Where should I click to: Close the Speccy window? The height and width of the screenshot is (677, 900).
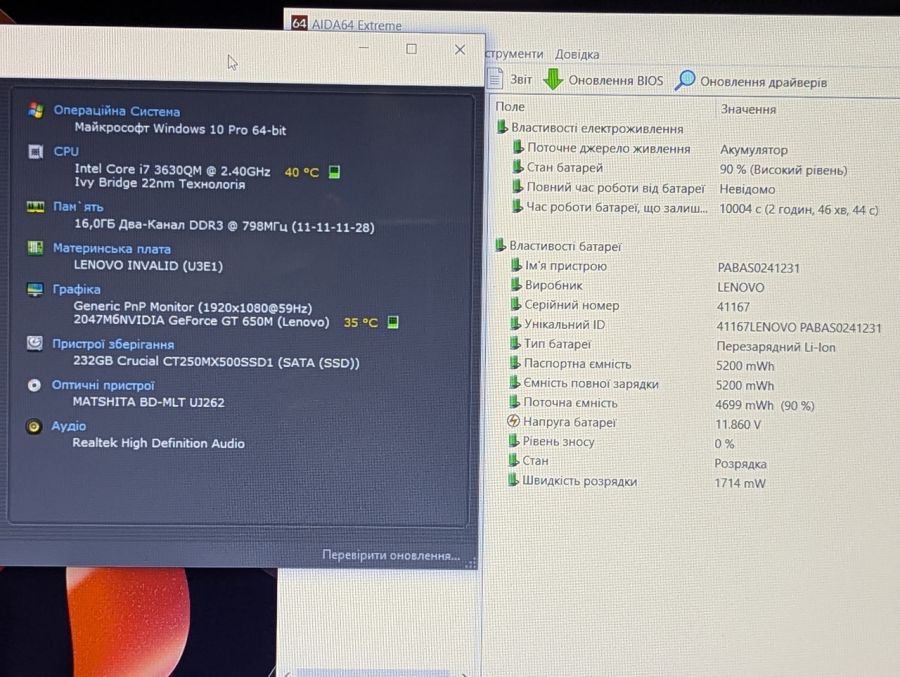(460, 50)
